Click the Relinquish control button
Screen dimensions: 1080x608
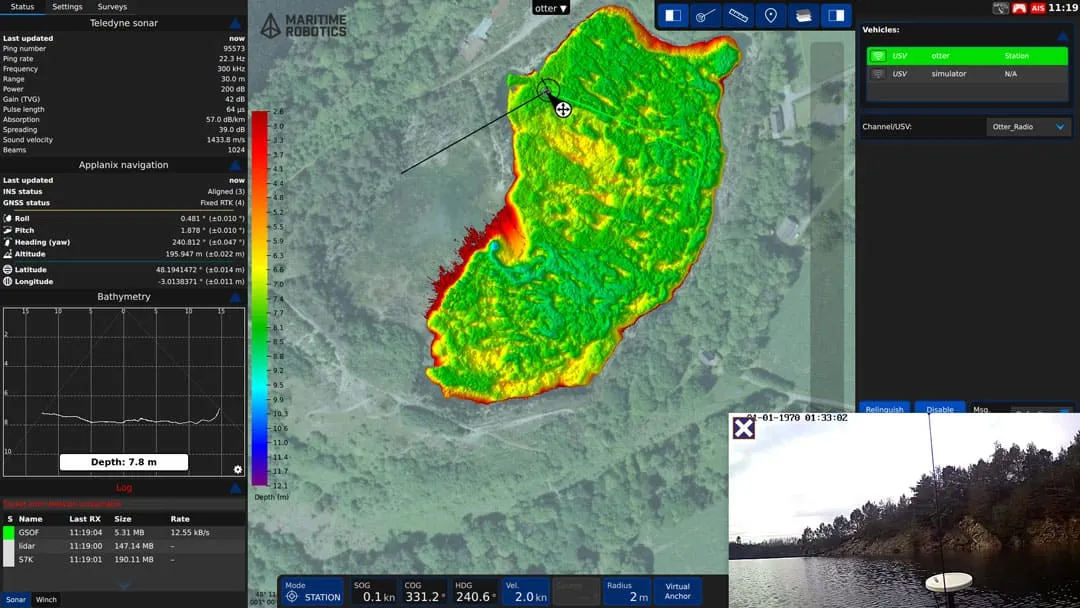[885, 409]
